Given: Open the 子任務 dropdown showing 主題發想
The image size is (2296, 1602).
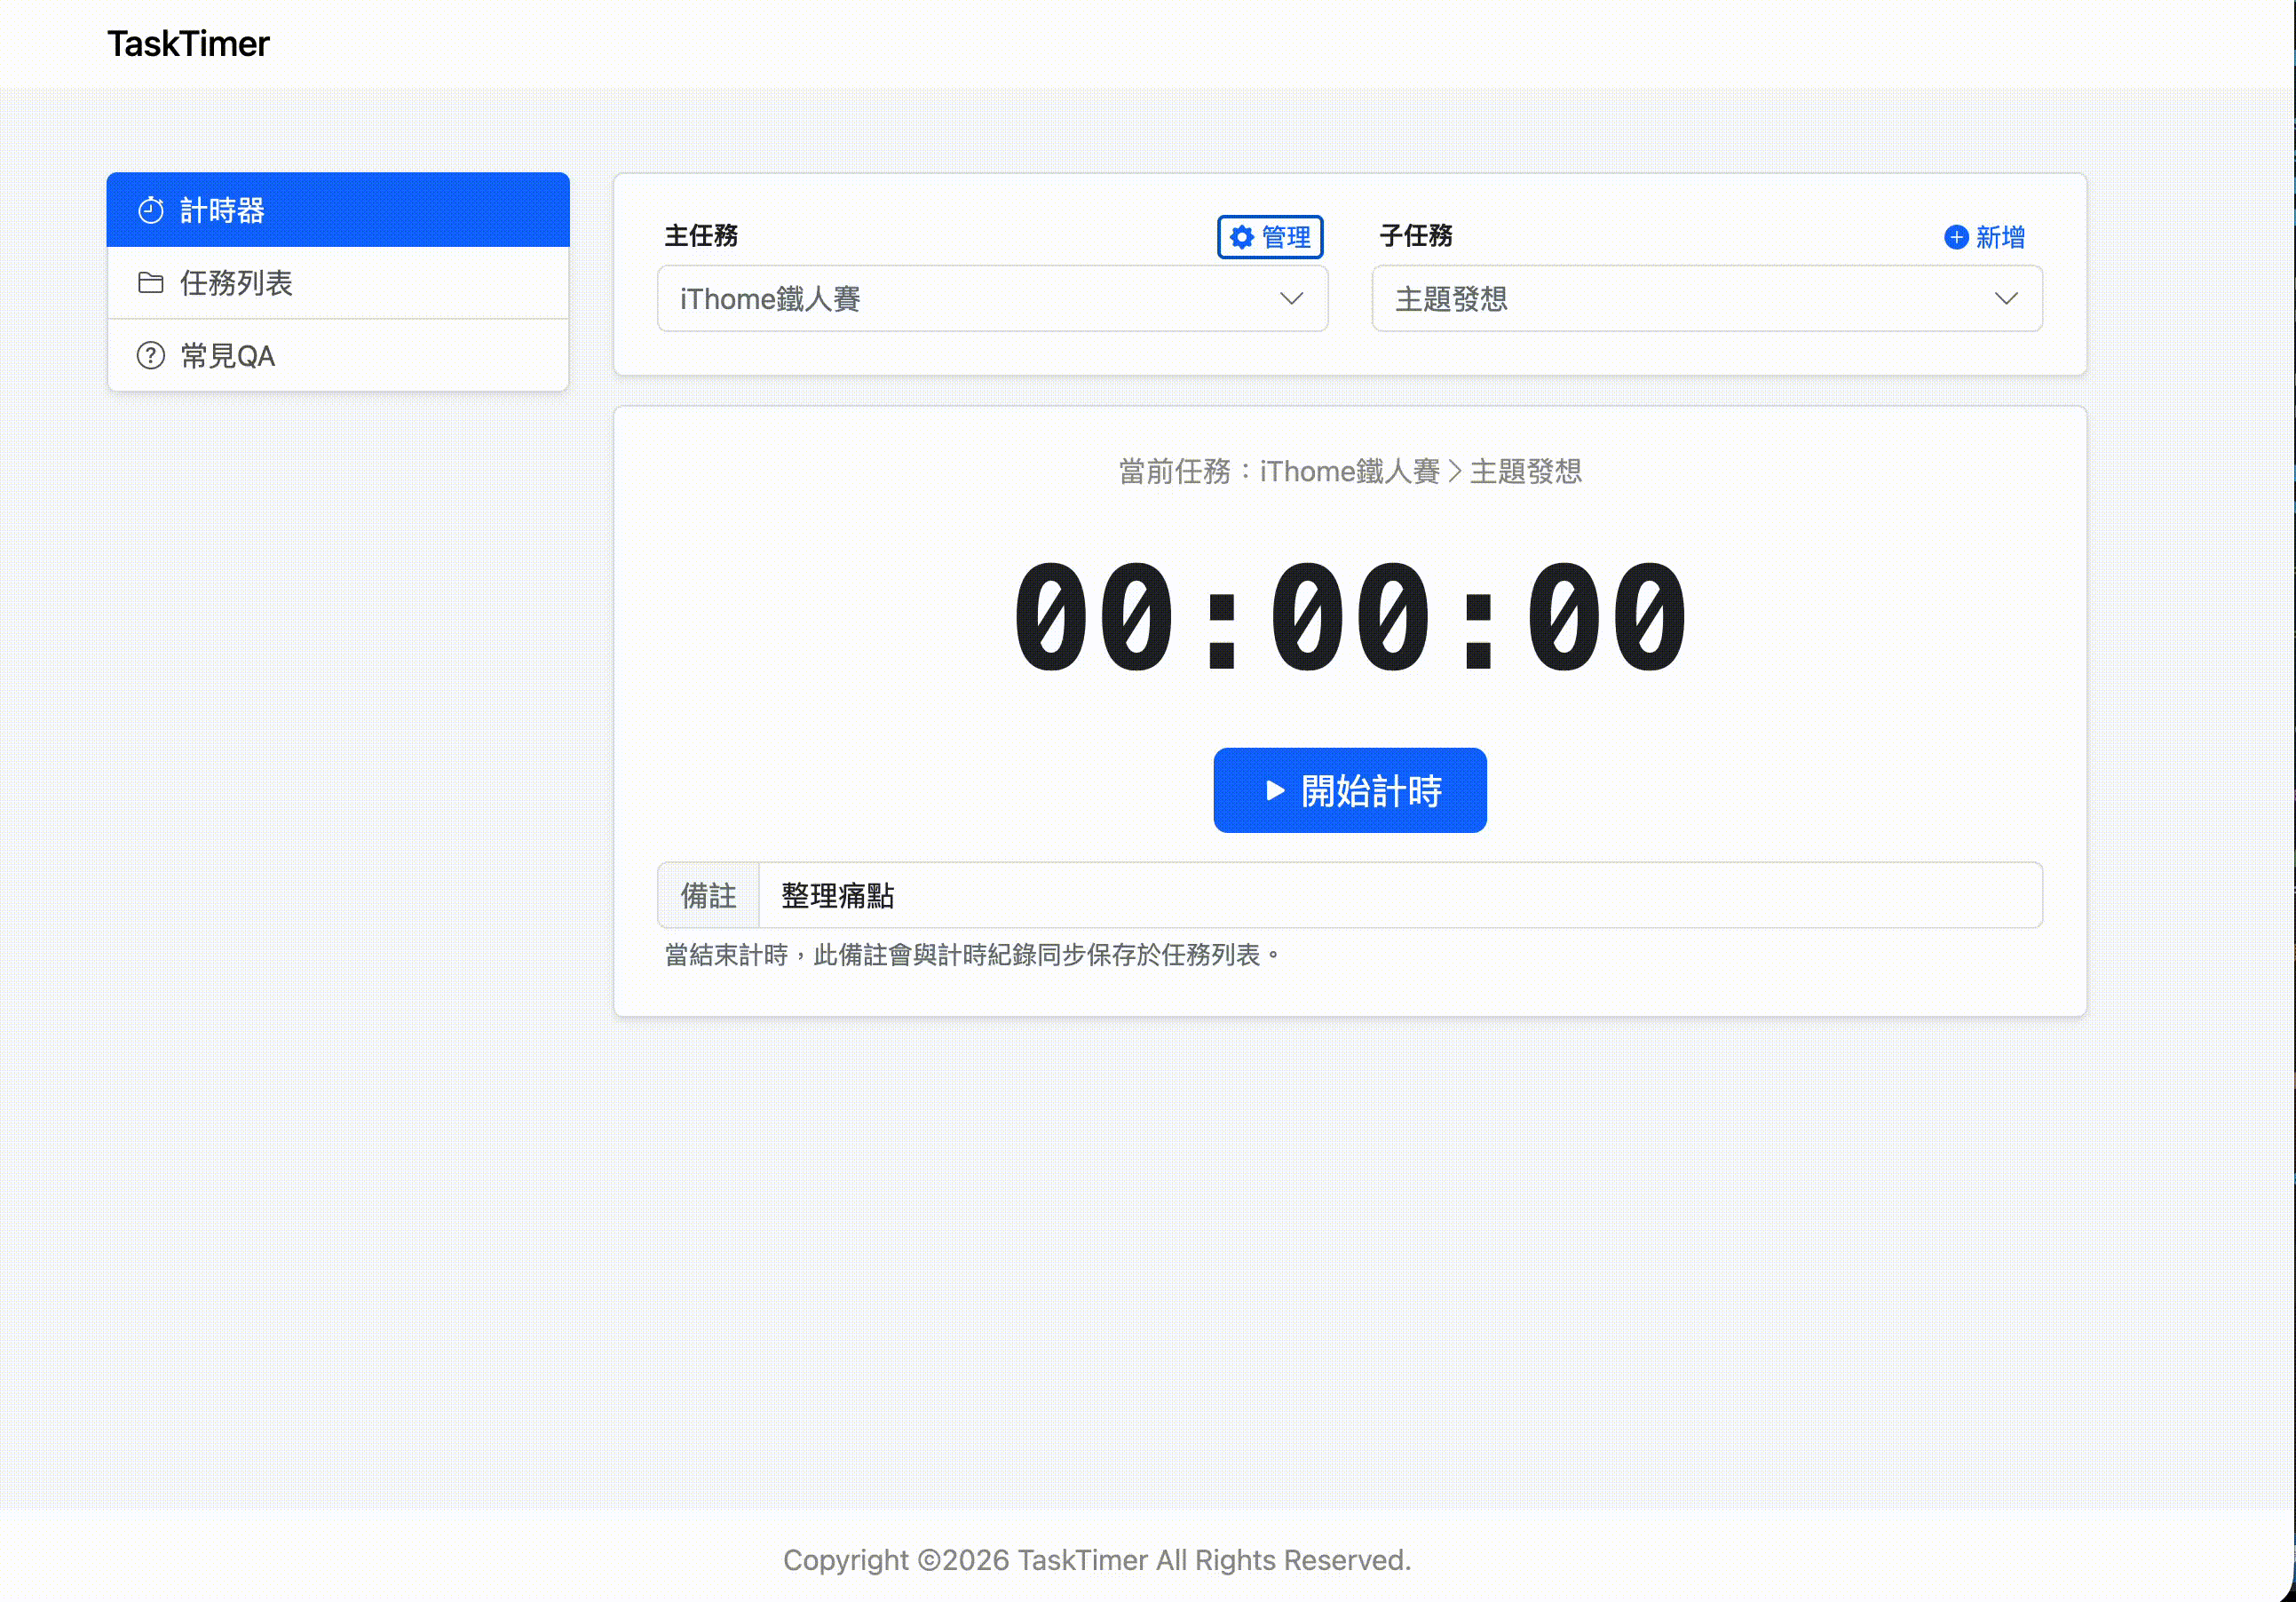Looking at the screenshot, I should pos(1707,298).
